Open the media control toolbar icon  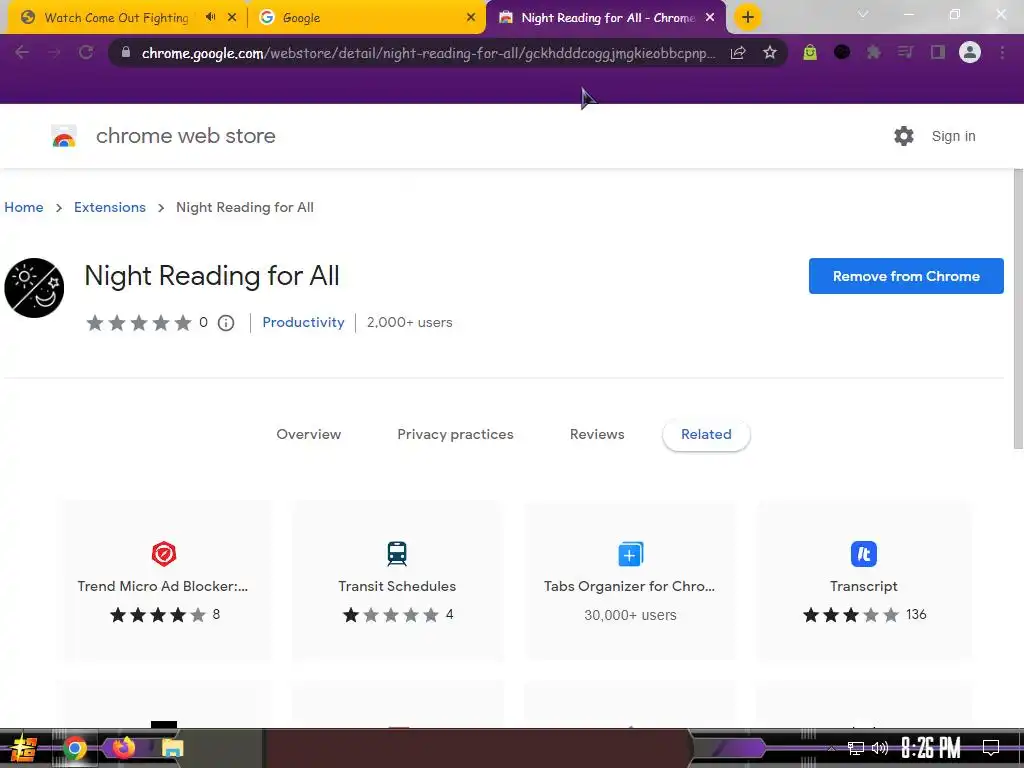click(x=905, y=52)
